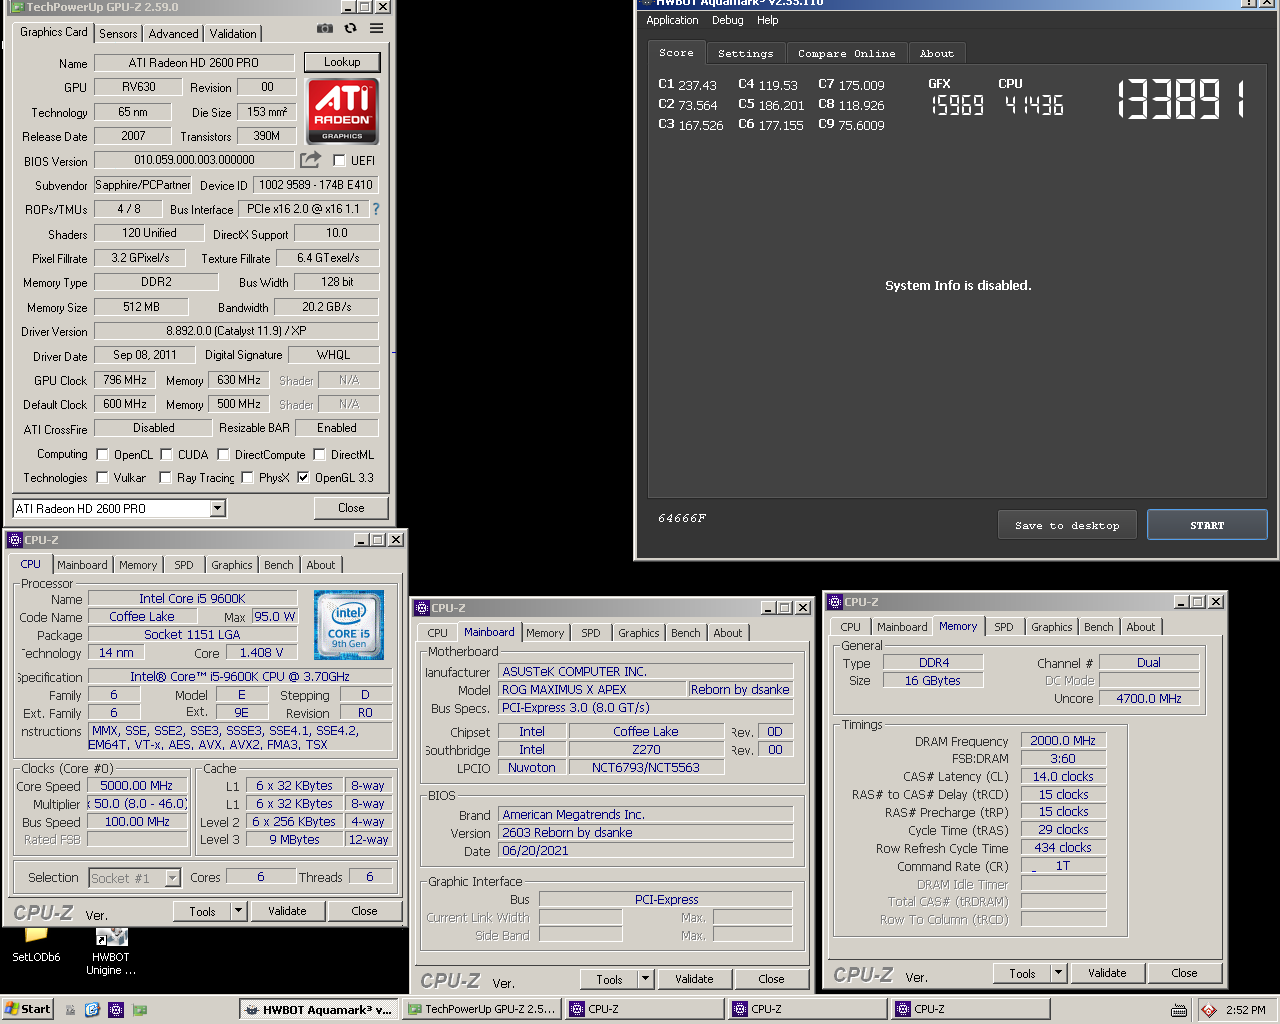This screenshot has width=1280, height=1024.
Task: Click the CPU-Z CPU window title bar icon
Action: [x=15, y=540]
